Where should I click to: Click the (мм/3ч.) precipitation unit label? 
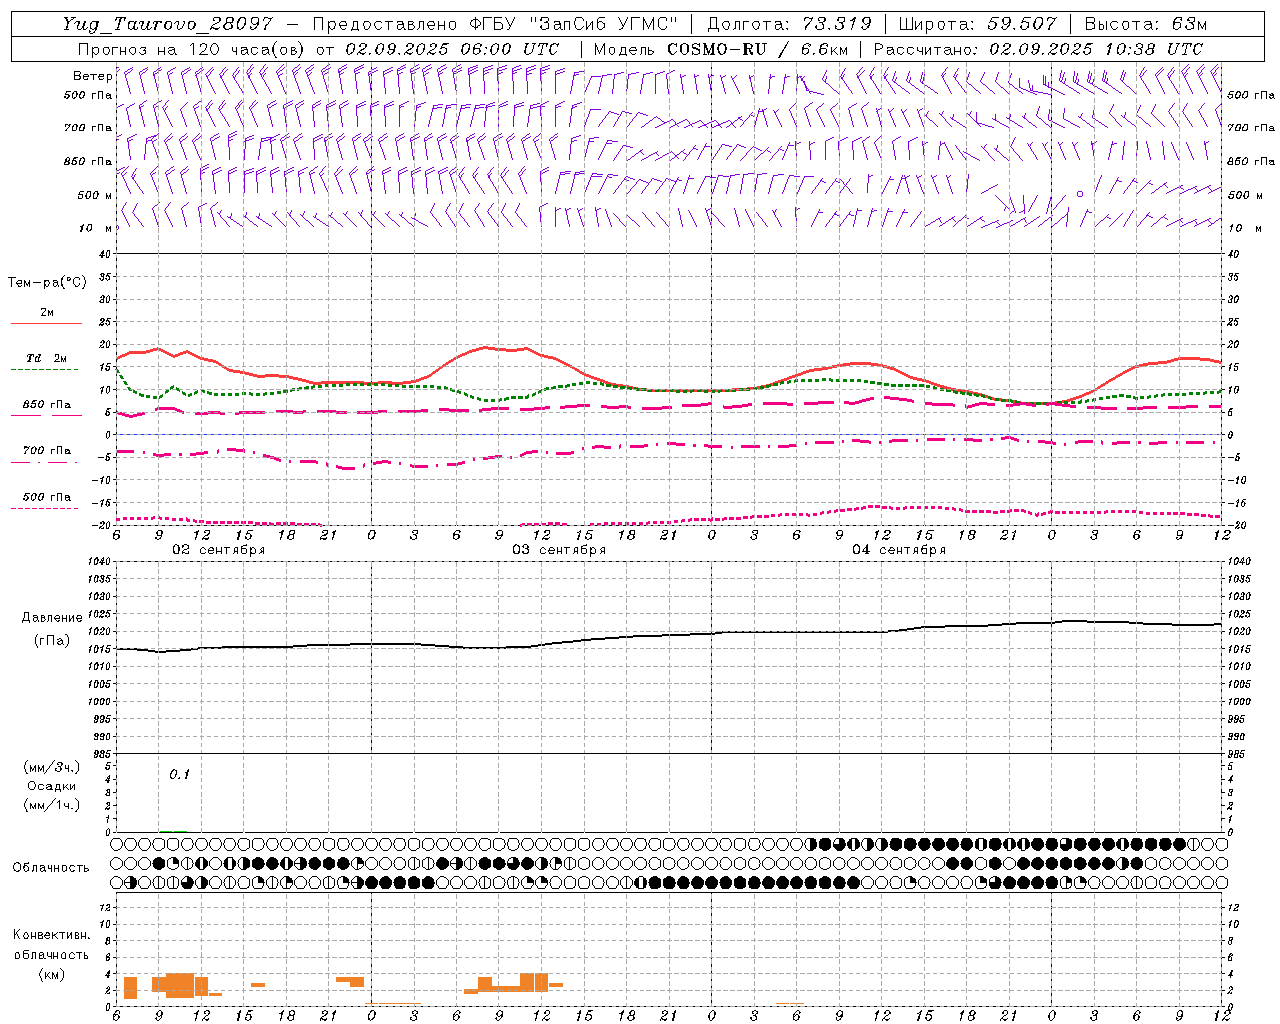[51, 768]
